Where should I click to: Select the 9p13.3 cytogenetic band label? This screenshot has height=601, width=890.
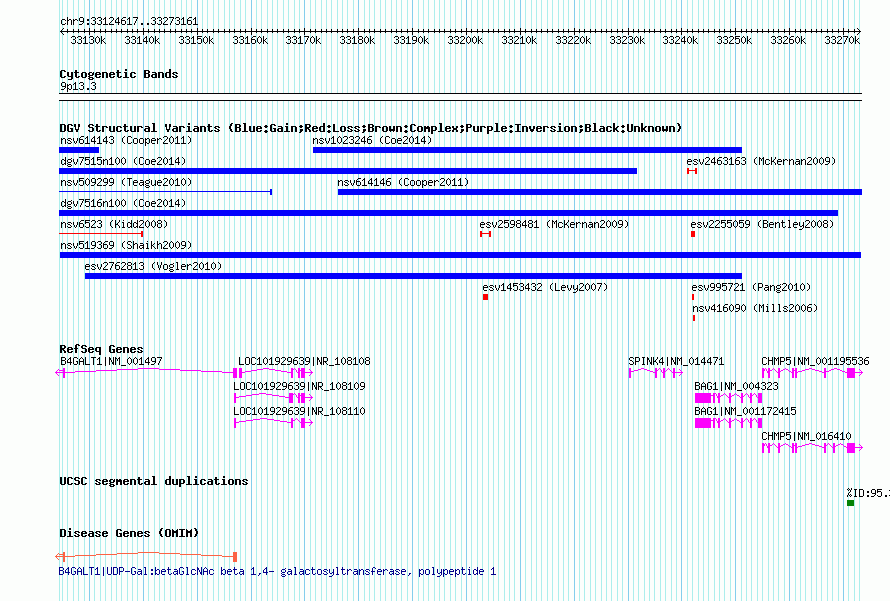click(78, 86)
